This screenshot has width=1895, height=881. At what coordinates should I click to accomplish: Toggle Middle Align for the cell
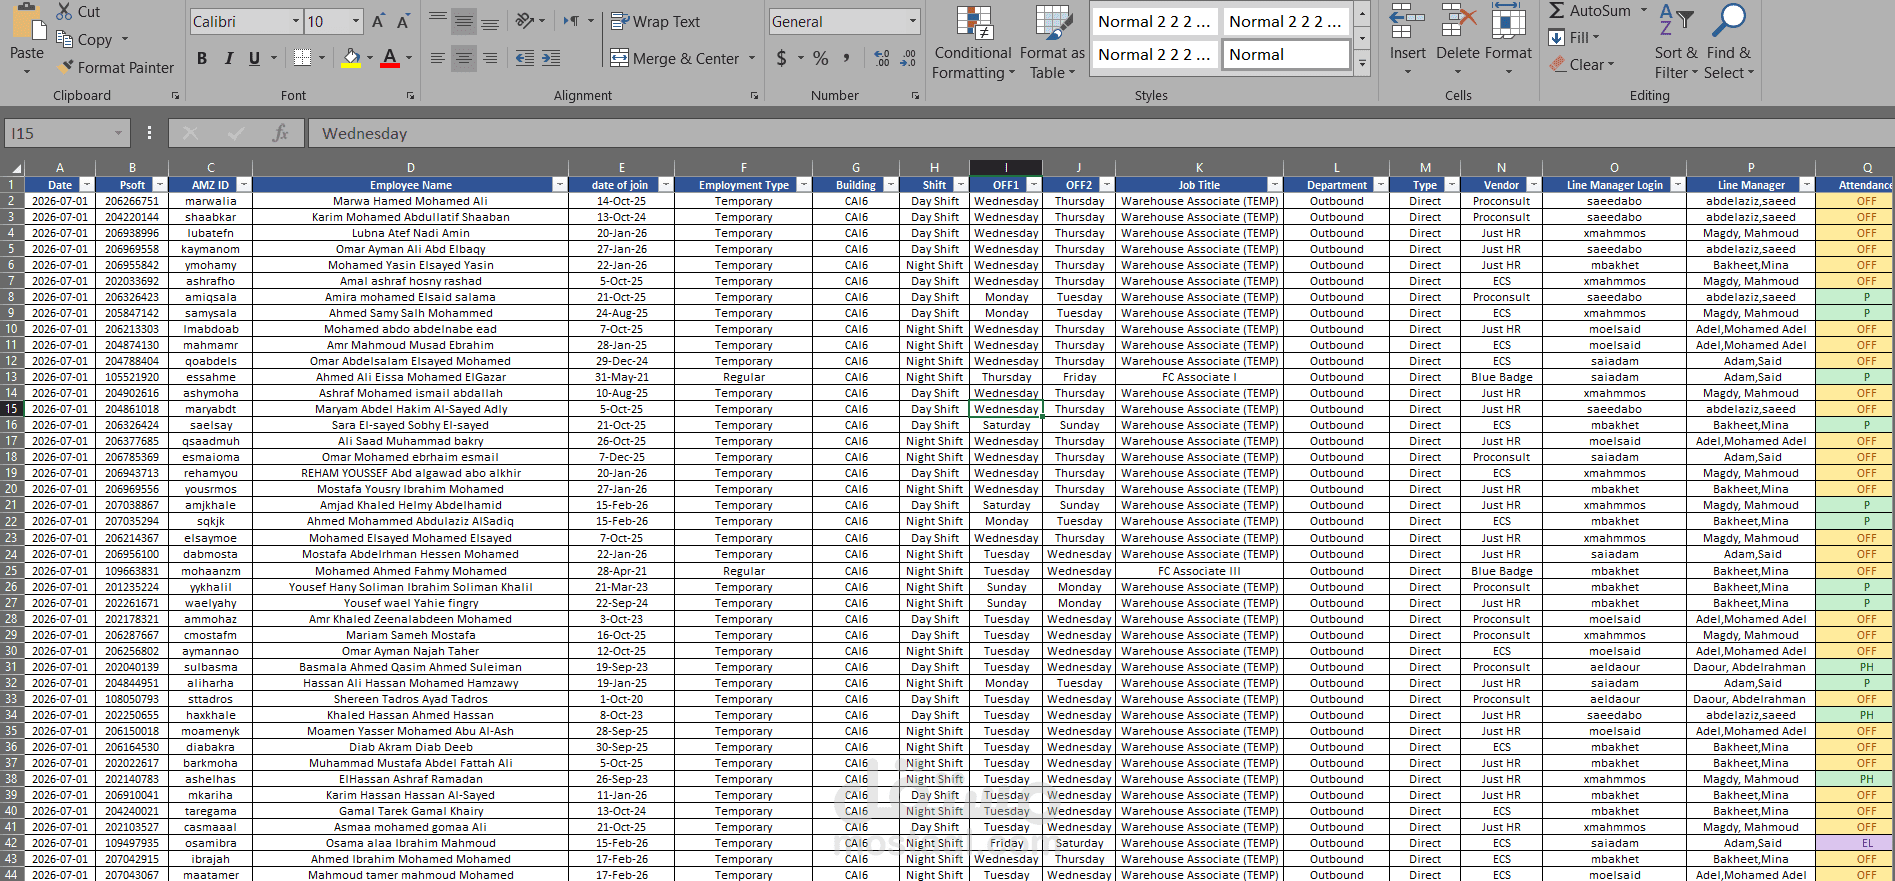[464, 21]
